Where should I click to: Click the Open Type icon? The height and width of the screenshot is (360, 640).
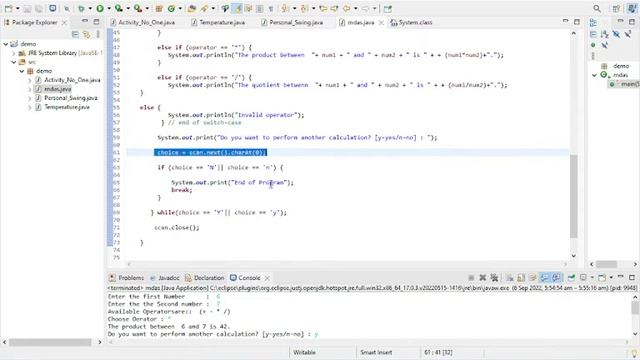point(191,9)
